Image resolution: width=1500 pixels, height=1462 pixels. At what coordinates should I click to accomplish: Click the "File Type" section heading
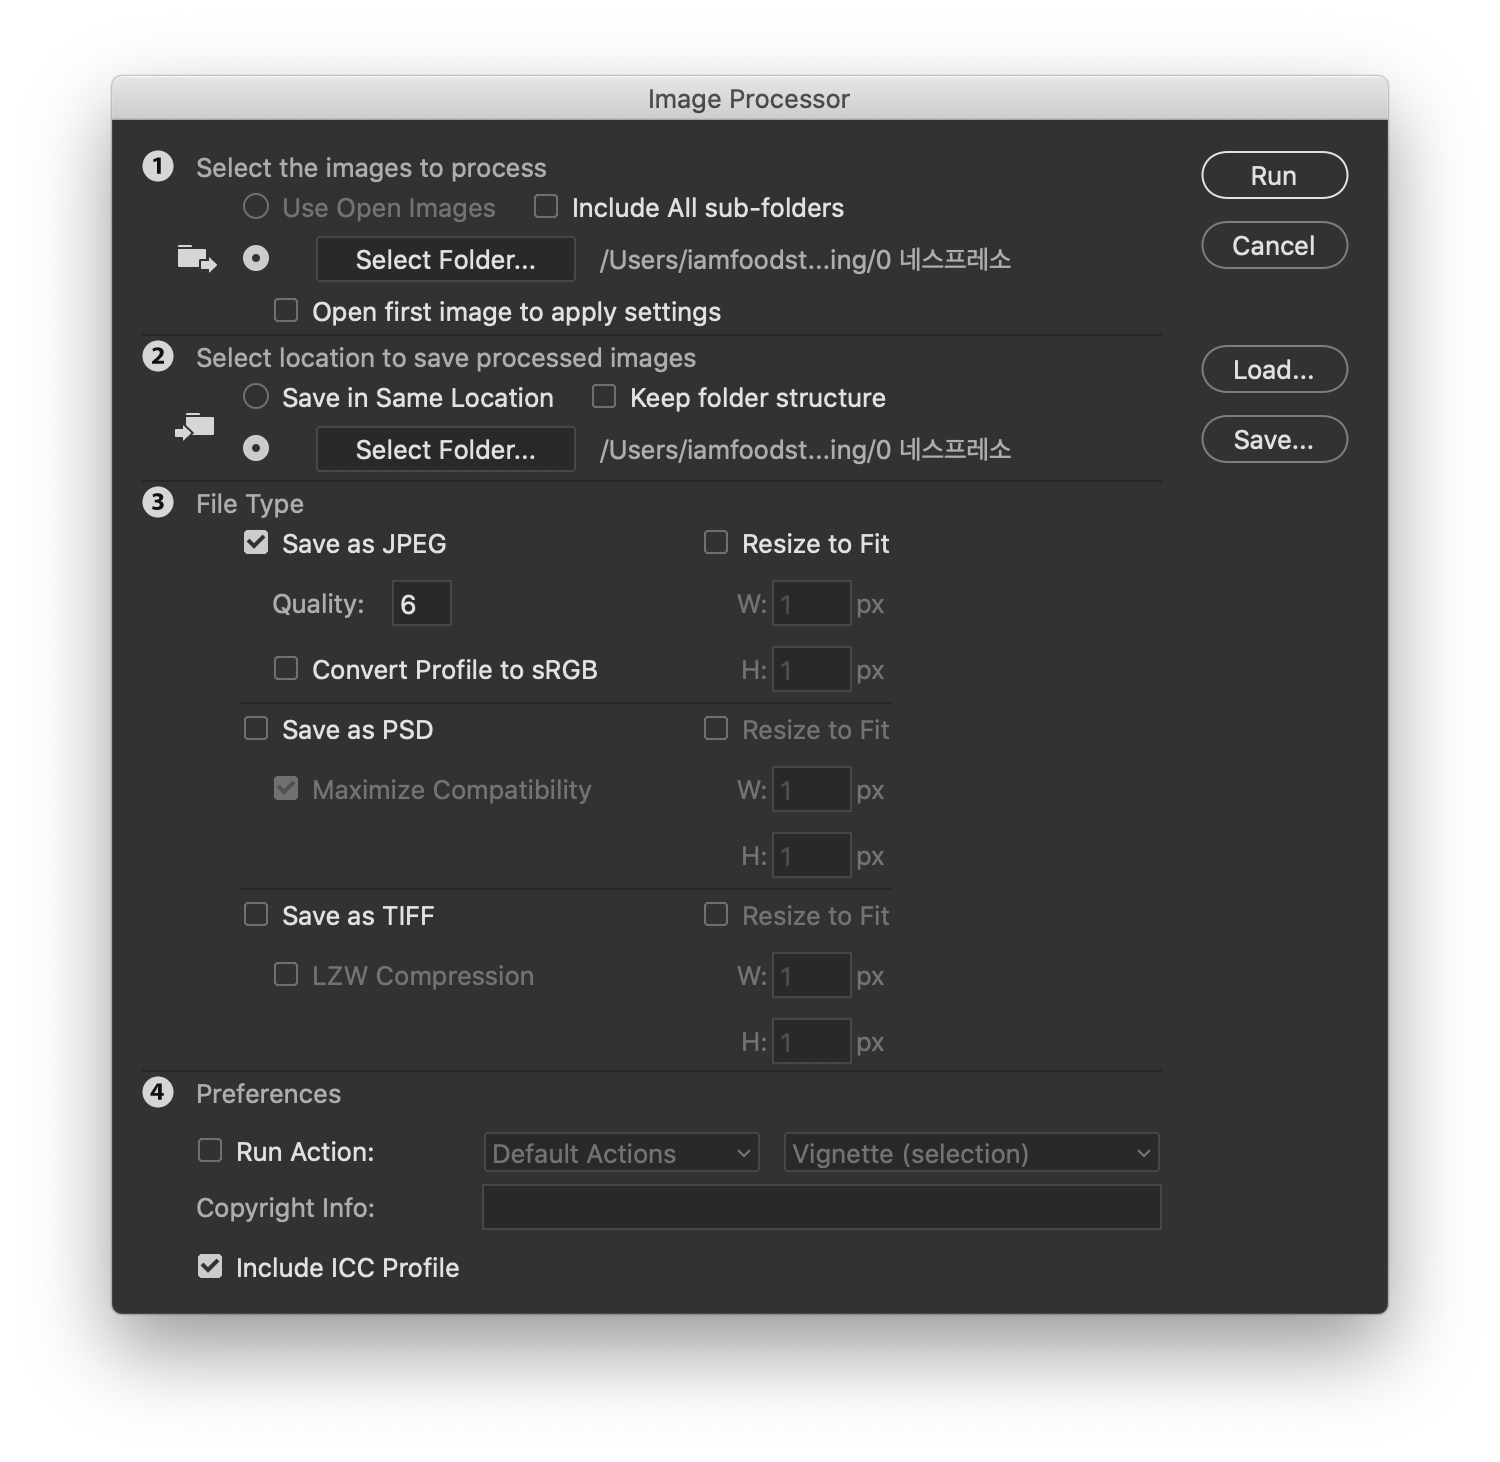point(250,503)
